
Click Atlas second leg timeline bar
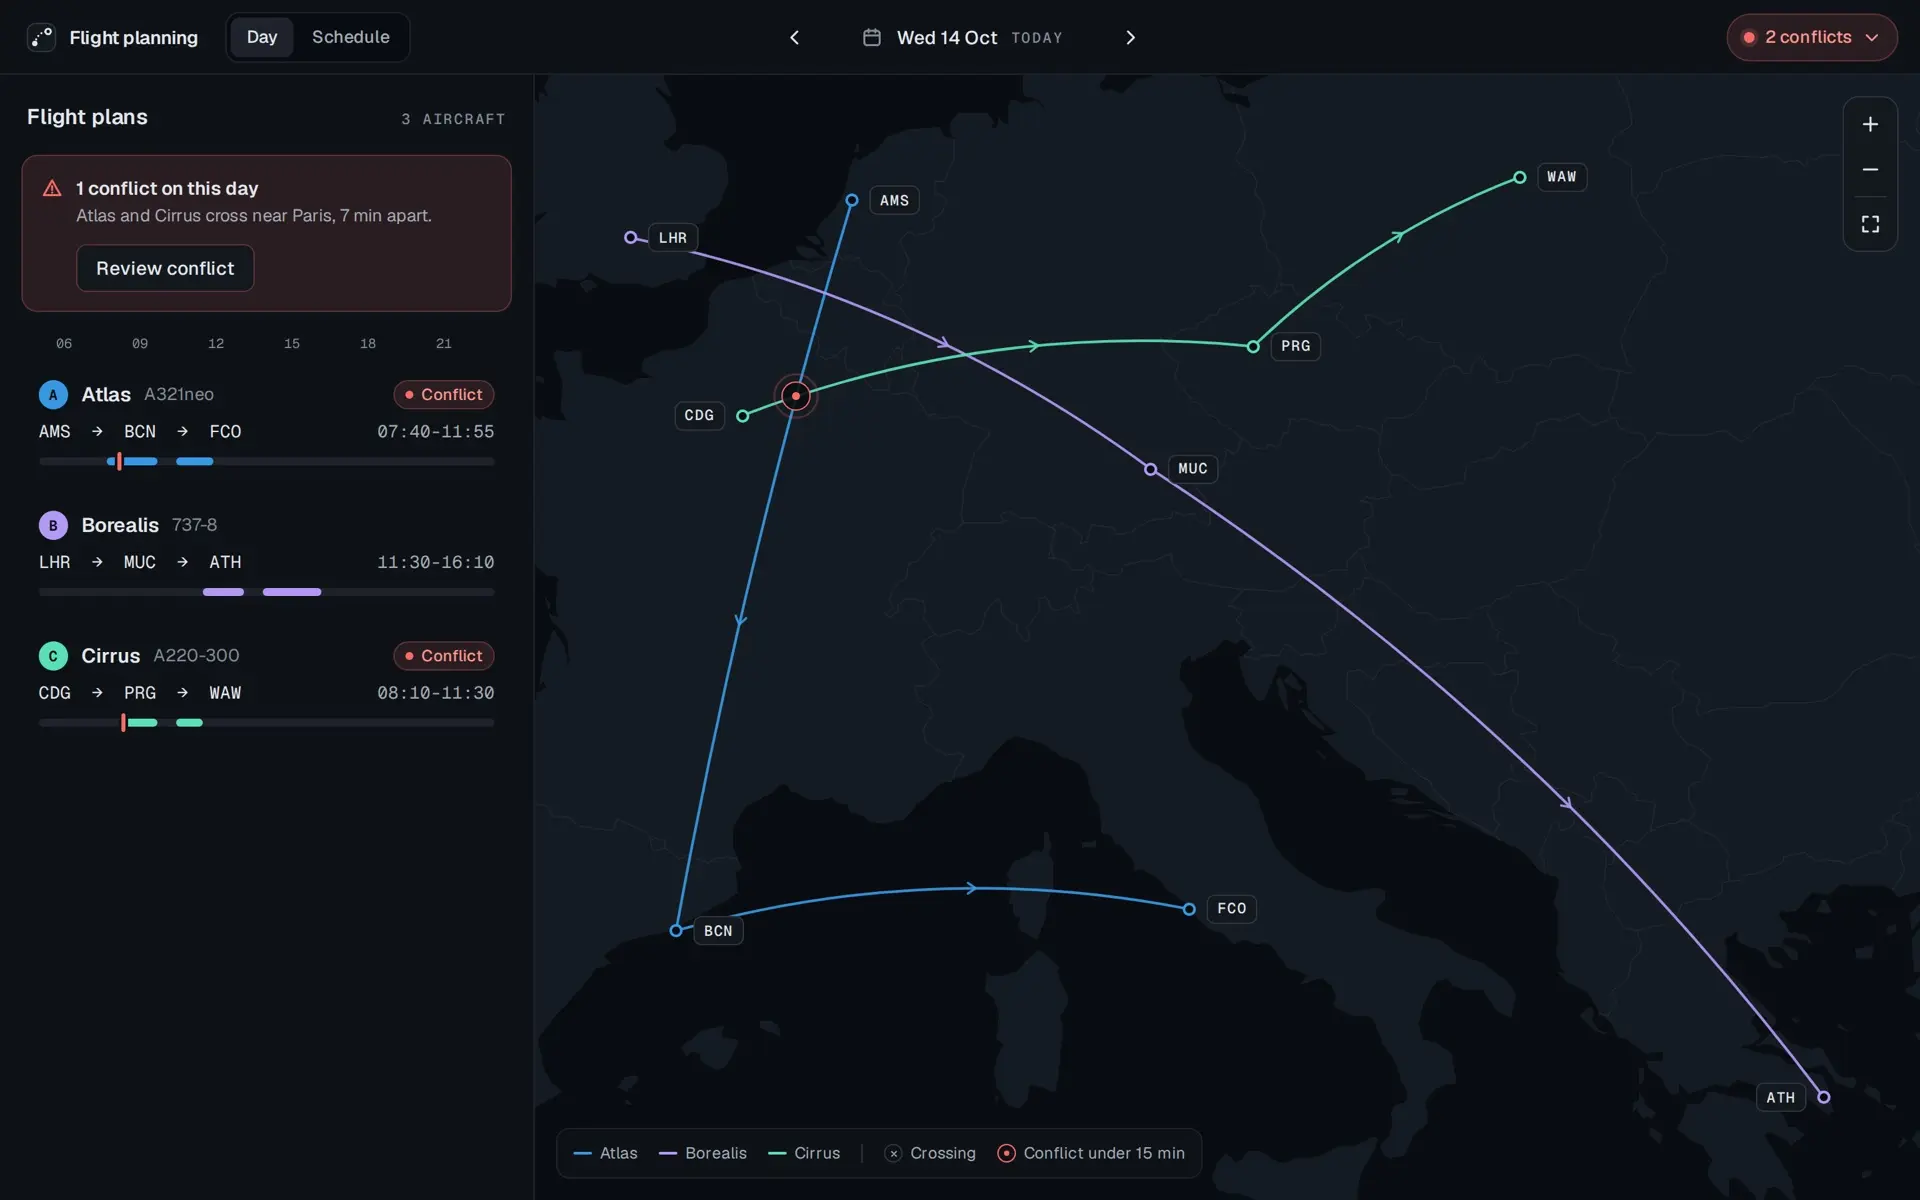click(194, 461)
